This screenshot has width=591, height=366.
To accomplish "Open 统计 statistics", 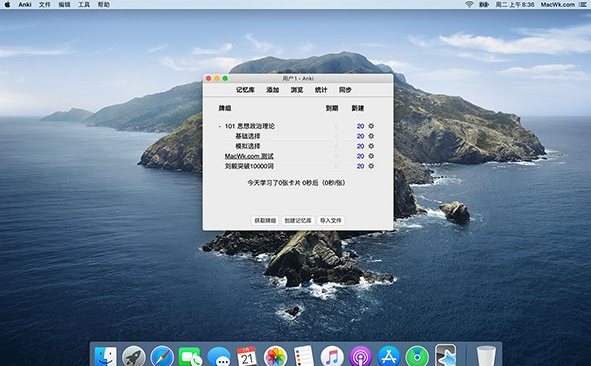I will click(x=321, y=90).
